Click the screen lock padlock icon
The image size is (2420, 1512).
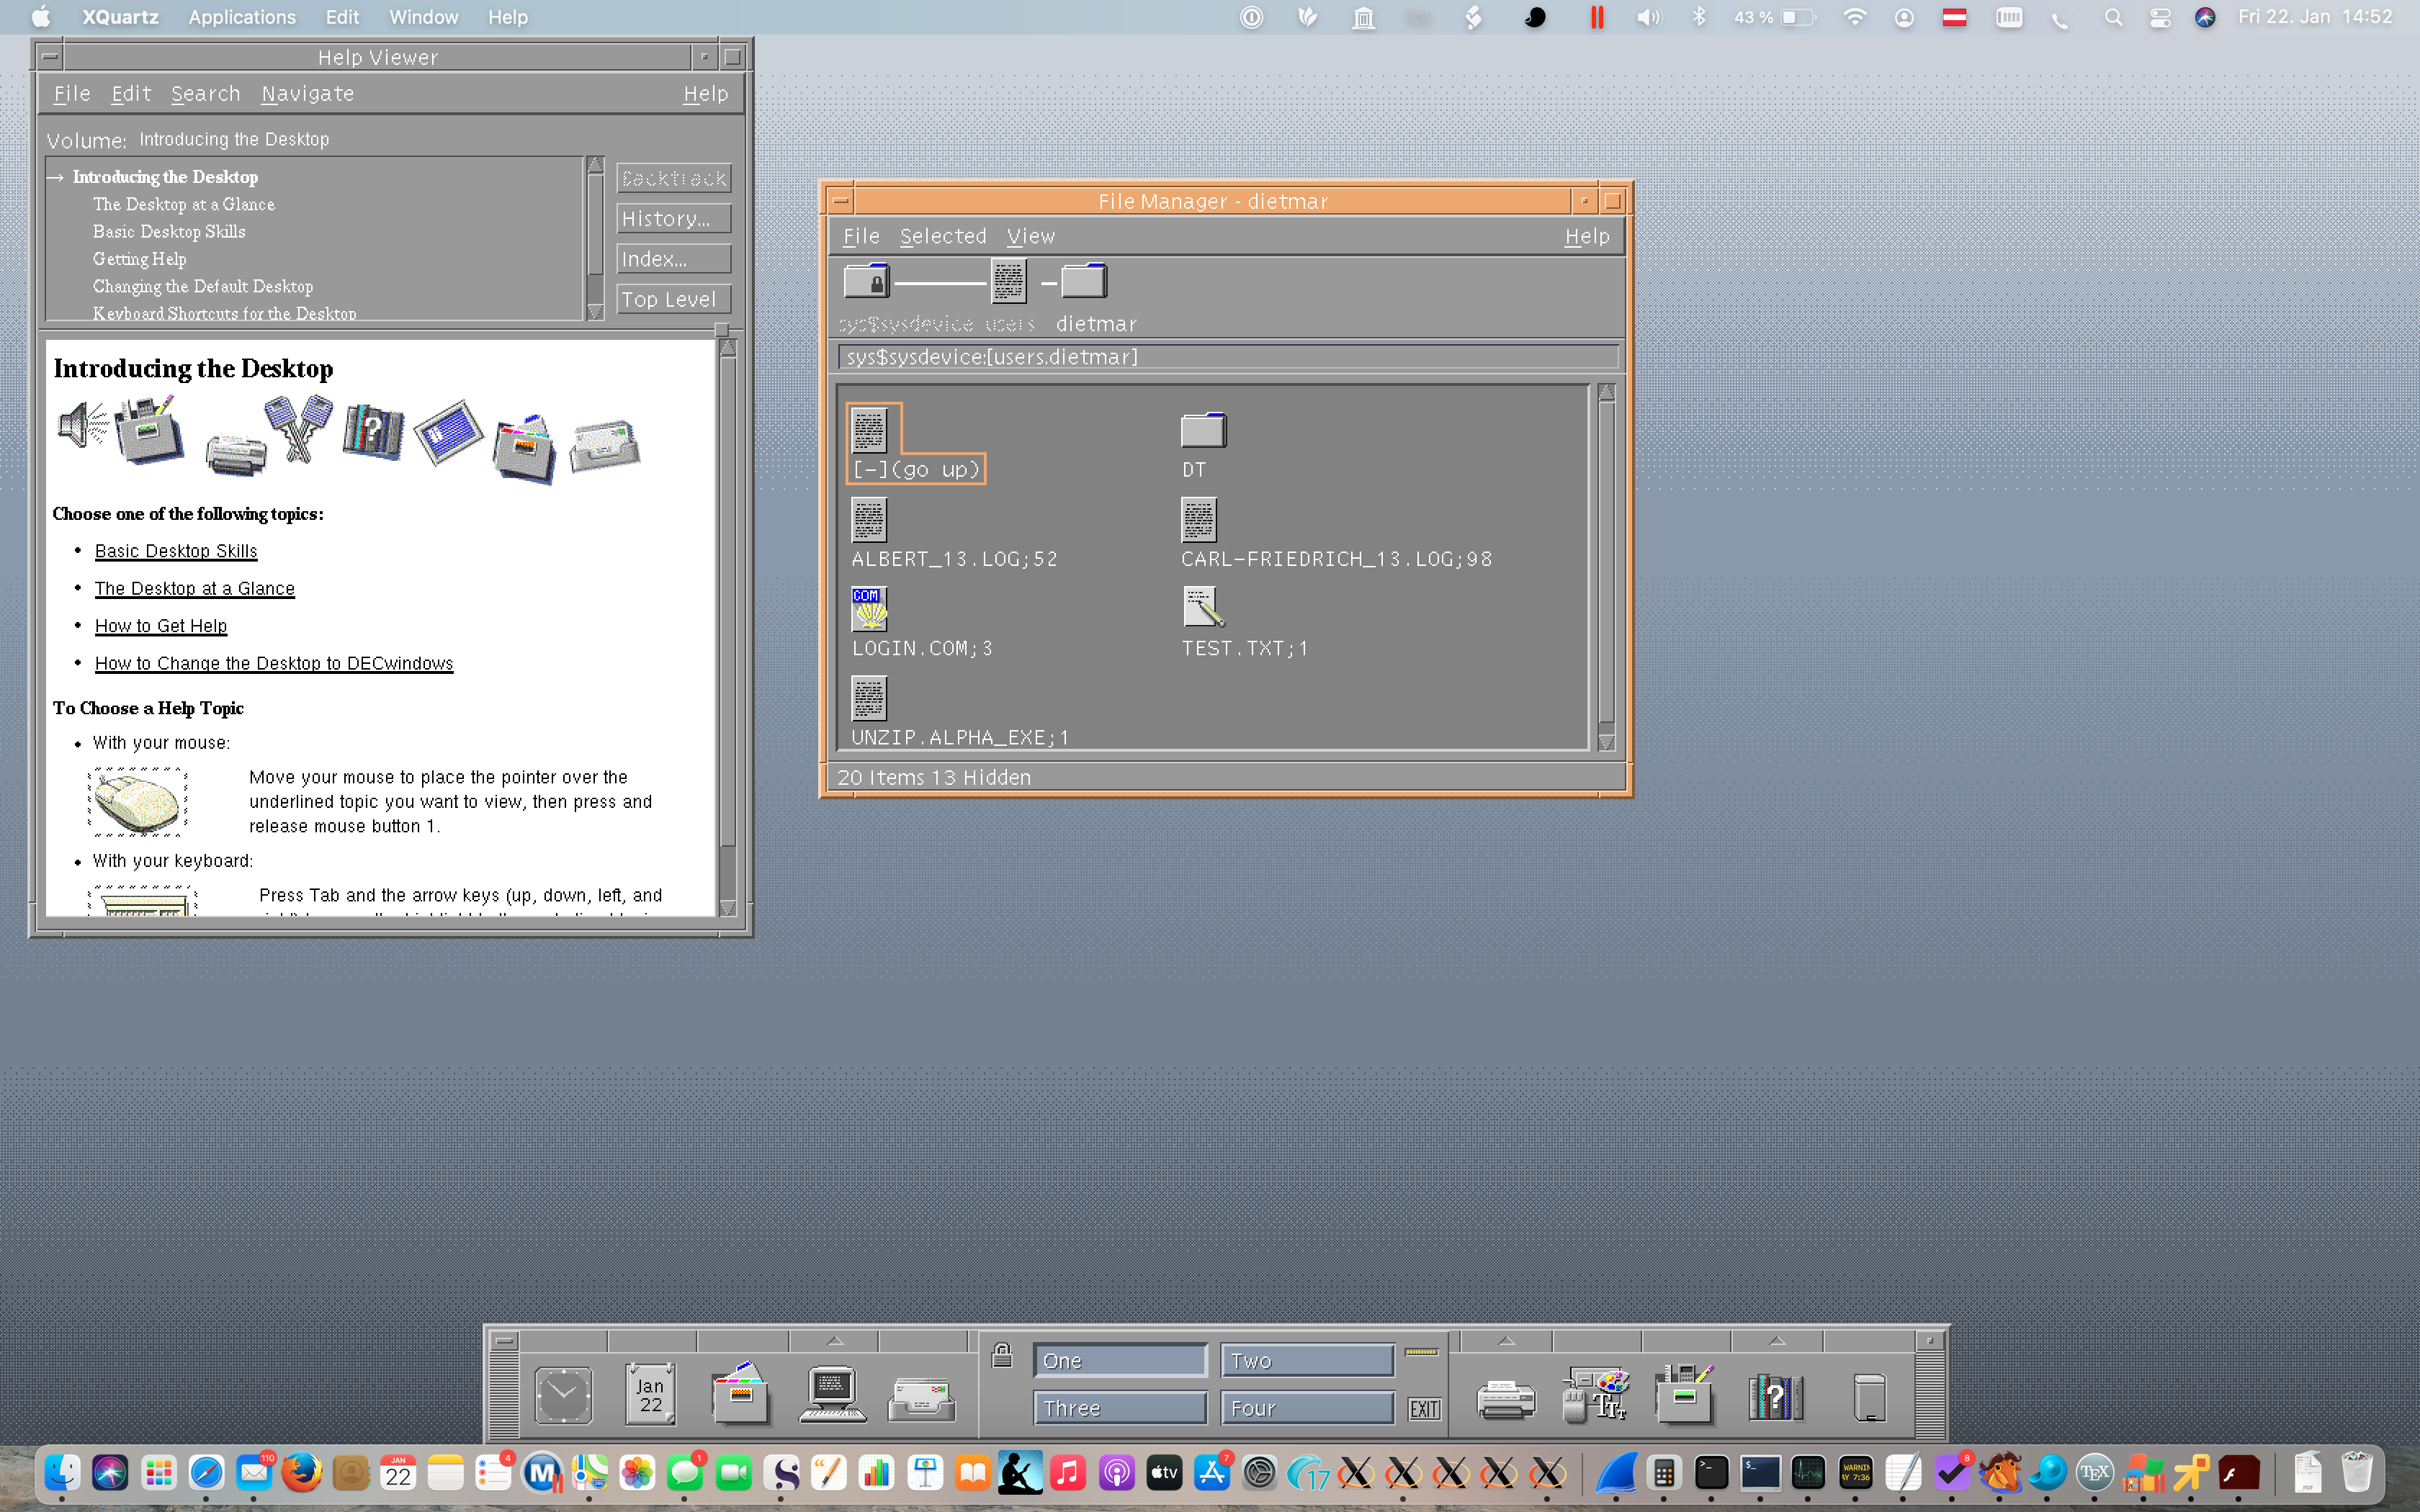pos(1002,1355)
